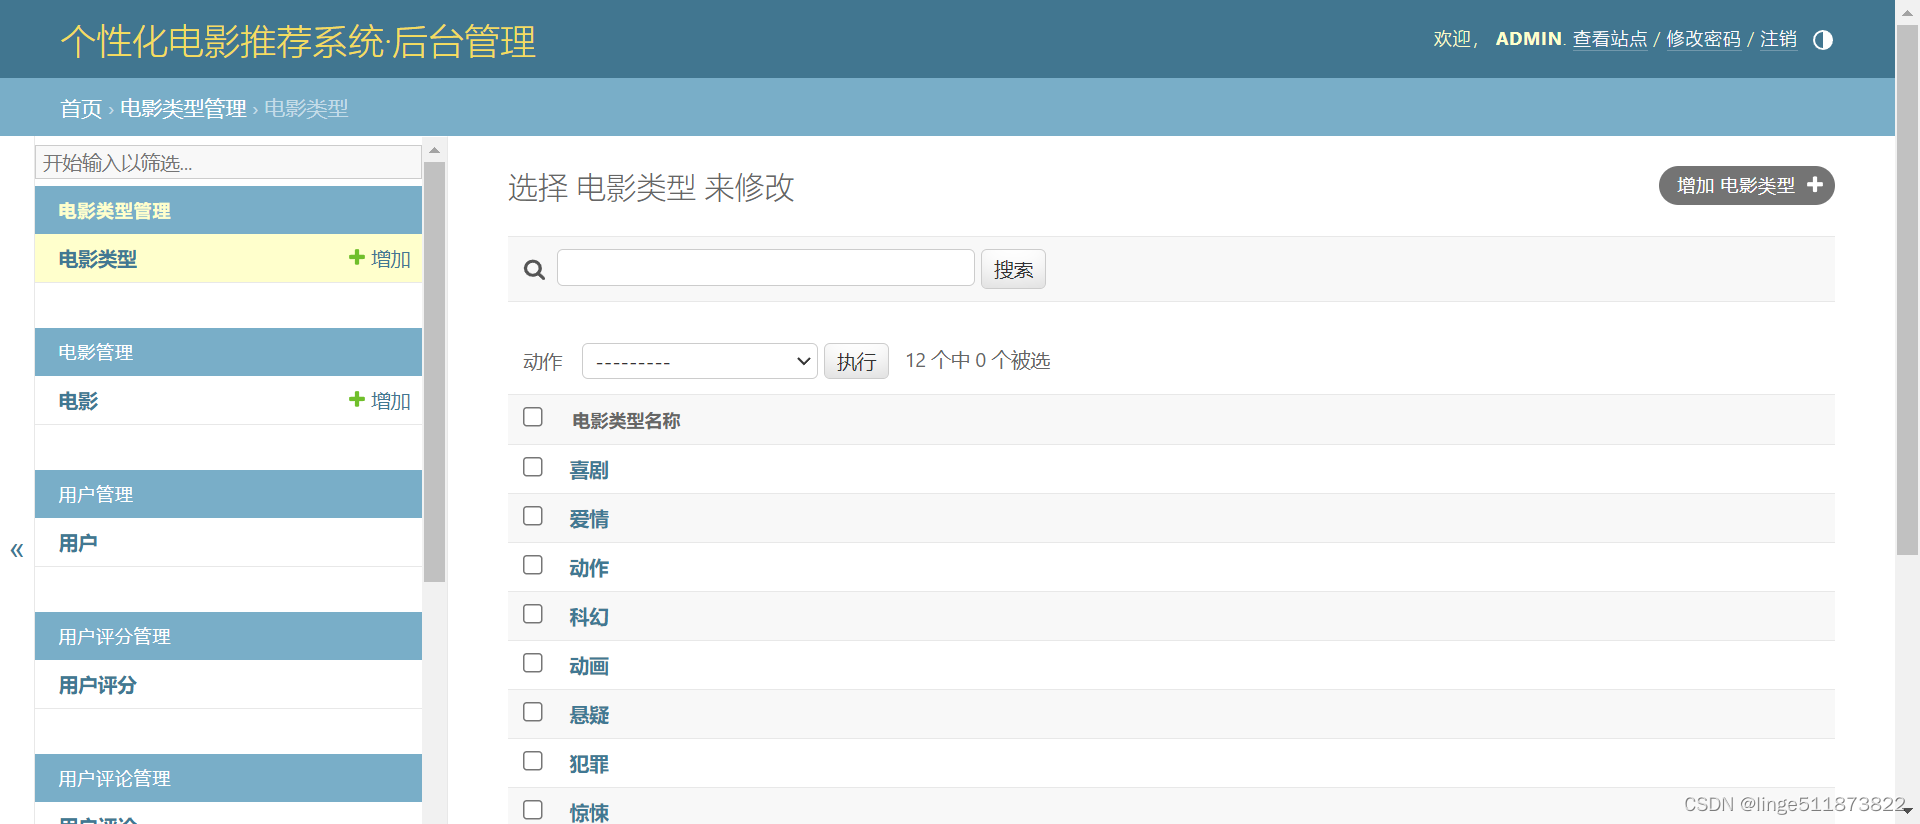Select 电影 in the sidebar
Screen dimensions: 1920x824
pos(78,401)
